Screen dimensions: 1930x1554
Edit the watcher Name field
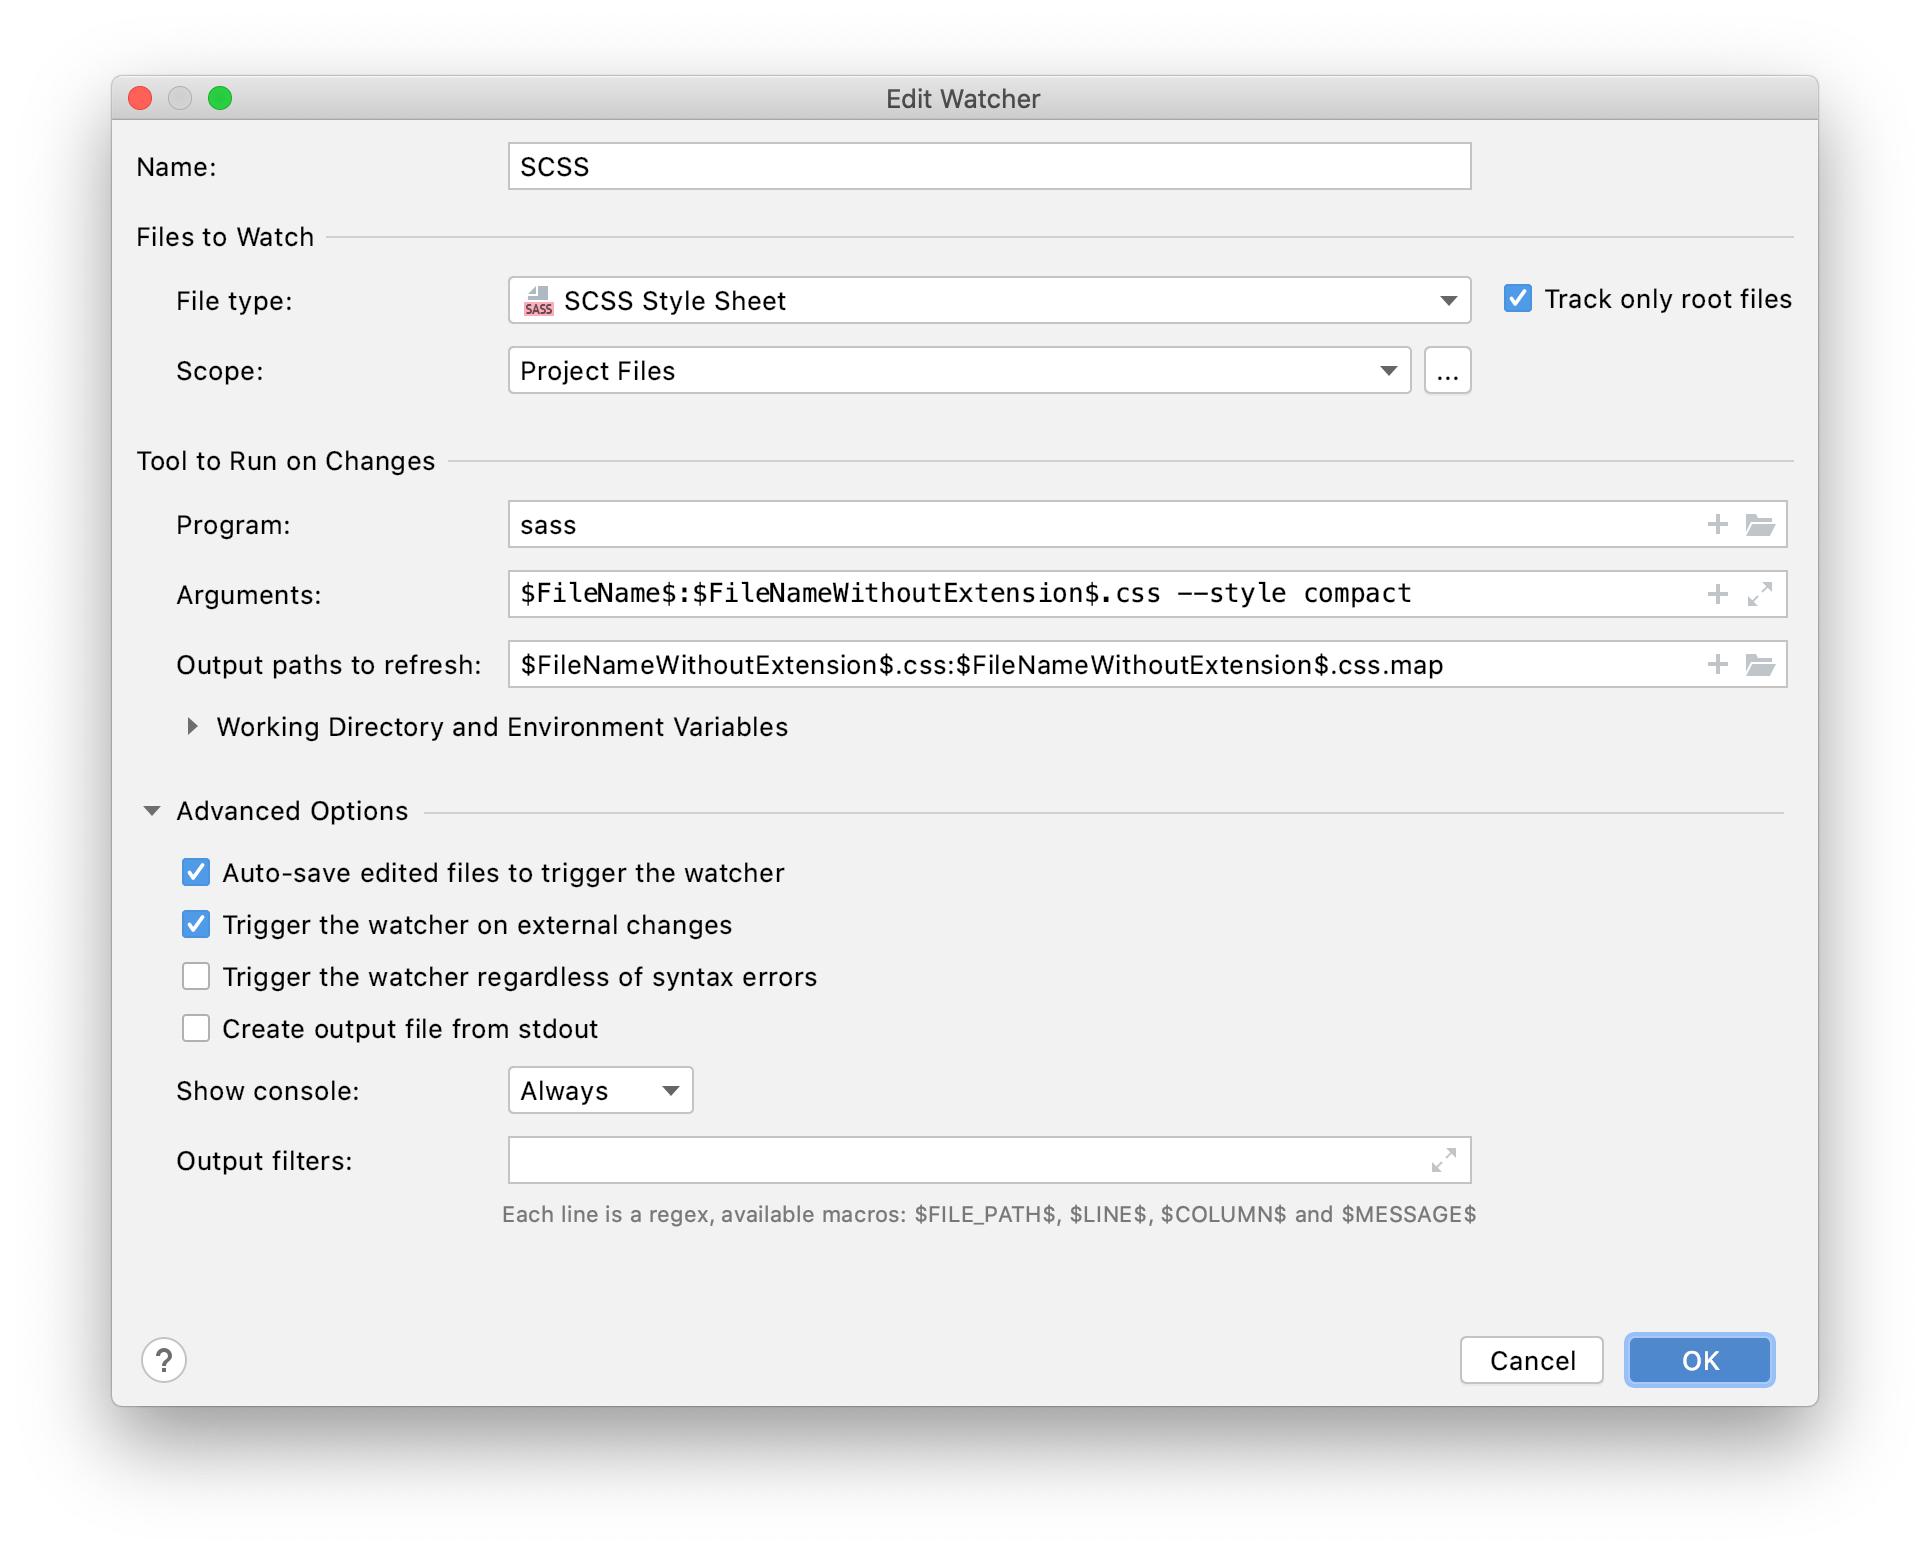click(x=988, y=166)
